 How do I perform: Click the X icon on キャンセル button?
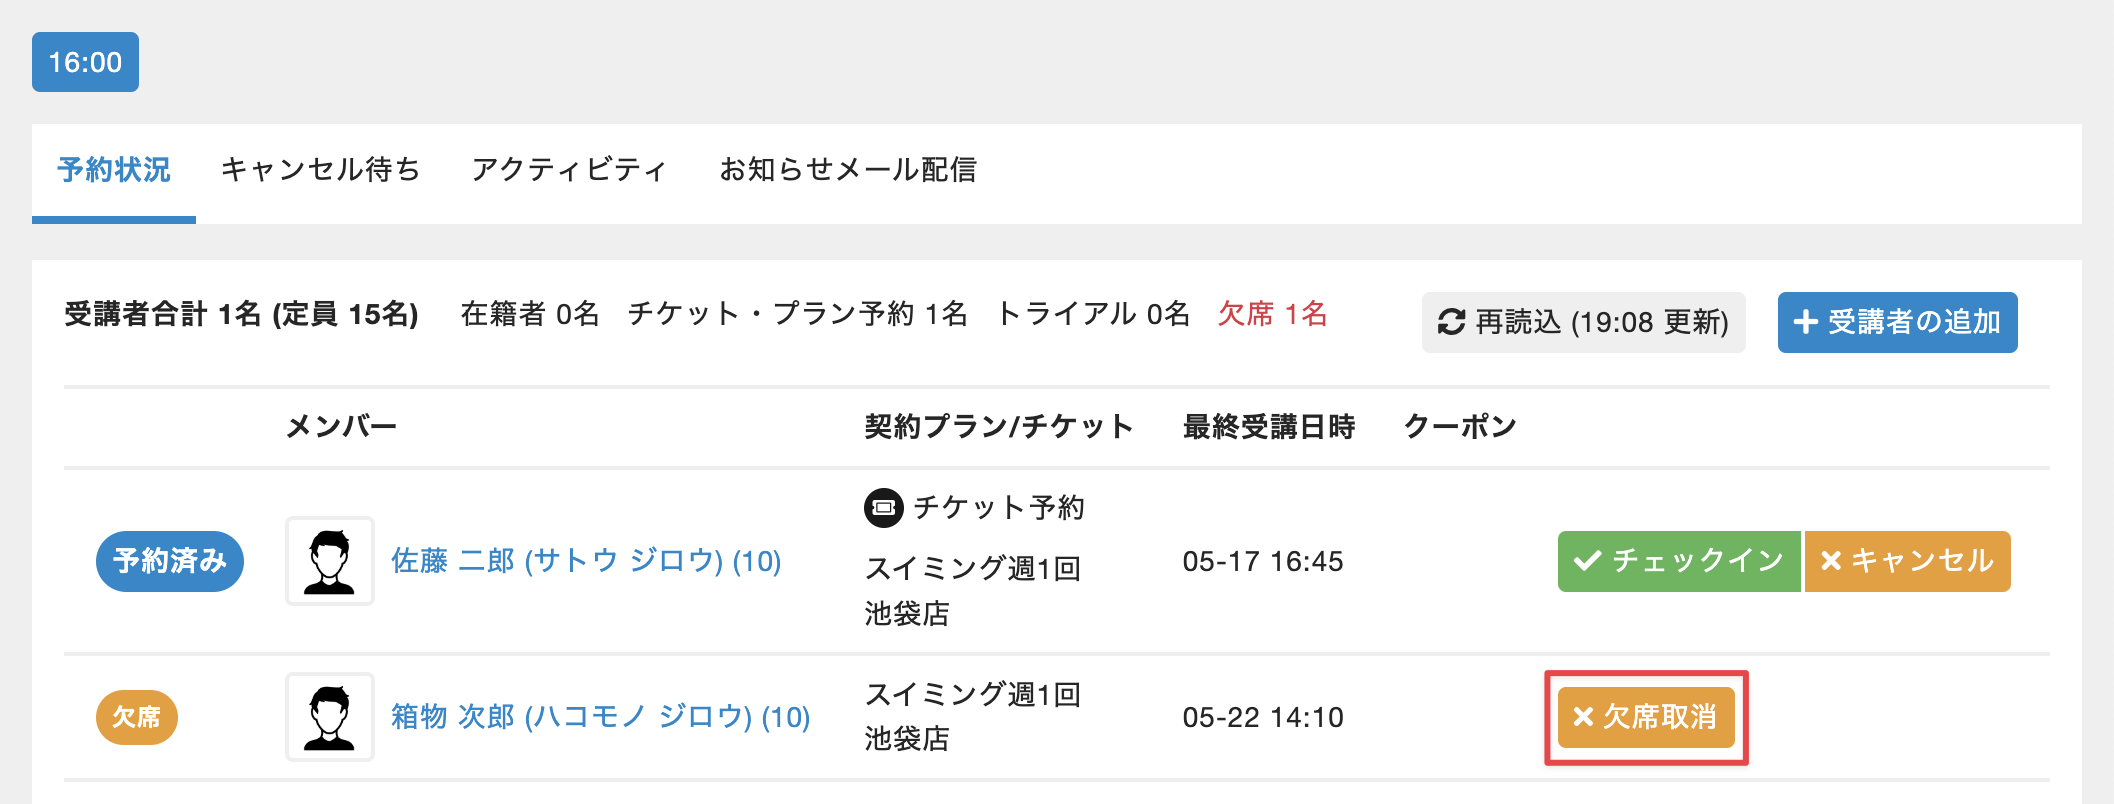point(1831,561)
